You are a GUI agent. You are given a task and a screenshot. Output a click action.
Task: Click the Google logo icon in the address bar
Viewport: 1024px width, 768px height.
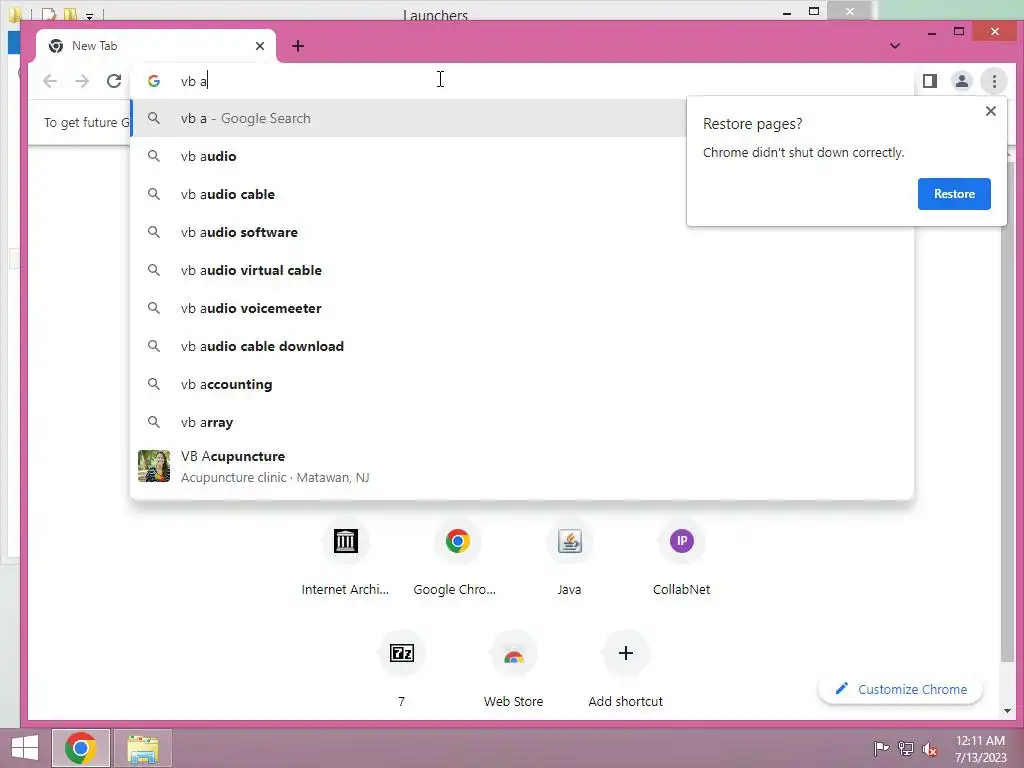(x=154, y=81)
